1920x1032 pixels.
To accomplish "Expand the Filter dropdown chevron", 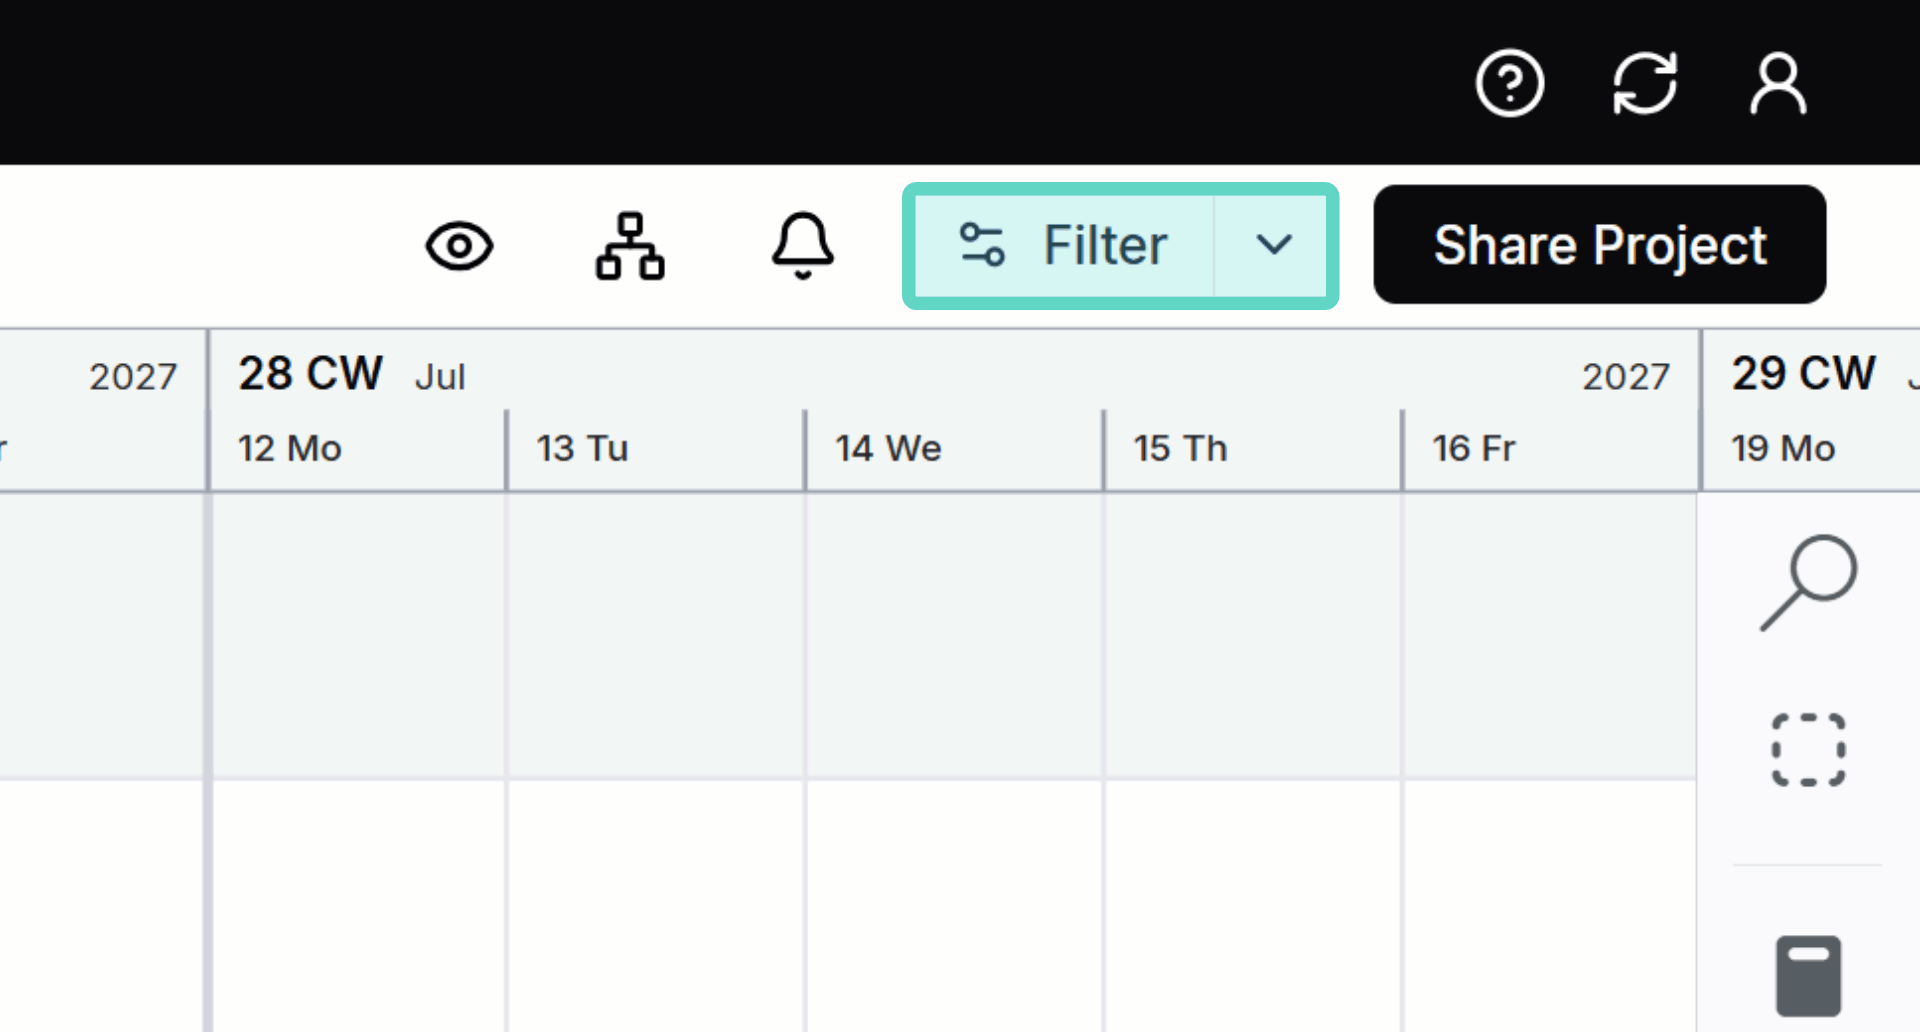I will pos(1273,246).
